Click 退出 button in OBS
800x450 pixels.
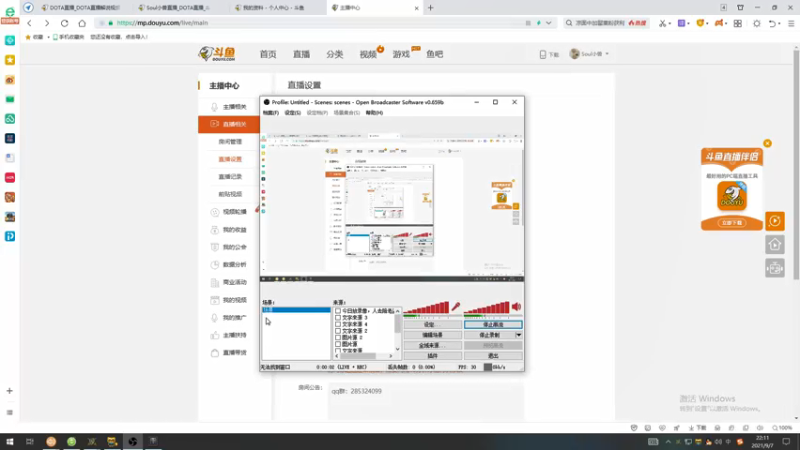point(493,356)
